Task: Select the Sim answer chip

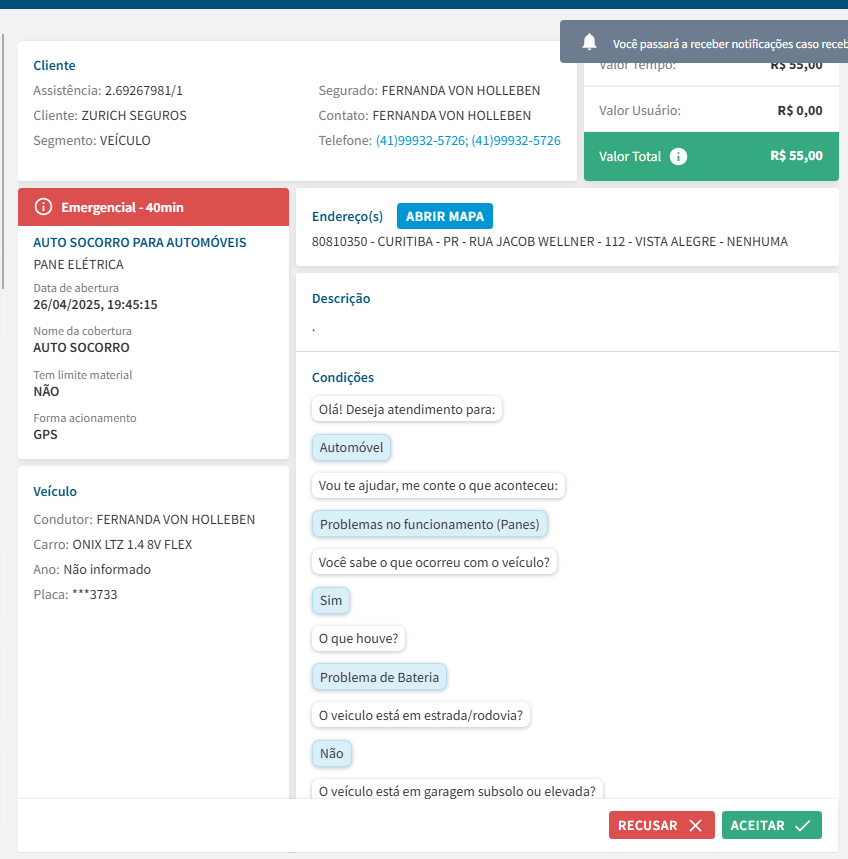Action: tap(330, 600)
